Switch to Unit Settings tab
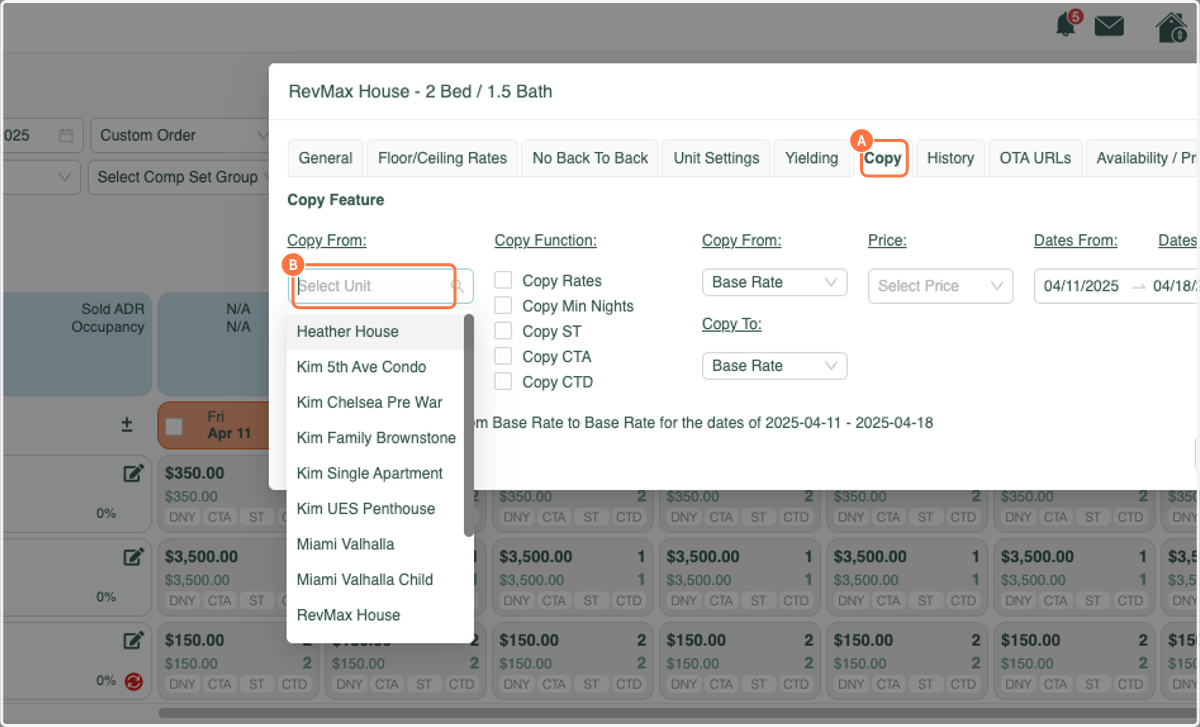 (x=716, y=158)
